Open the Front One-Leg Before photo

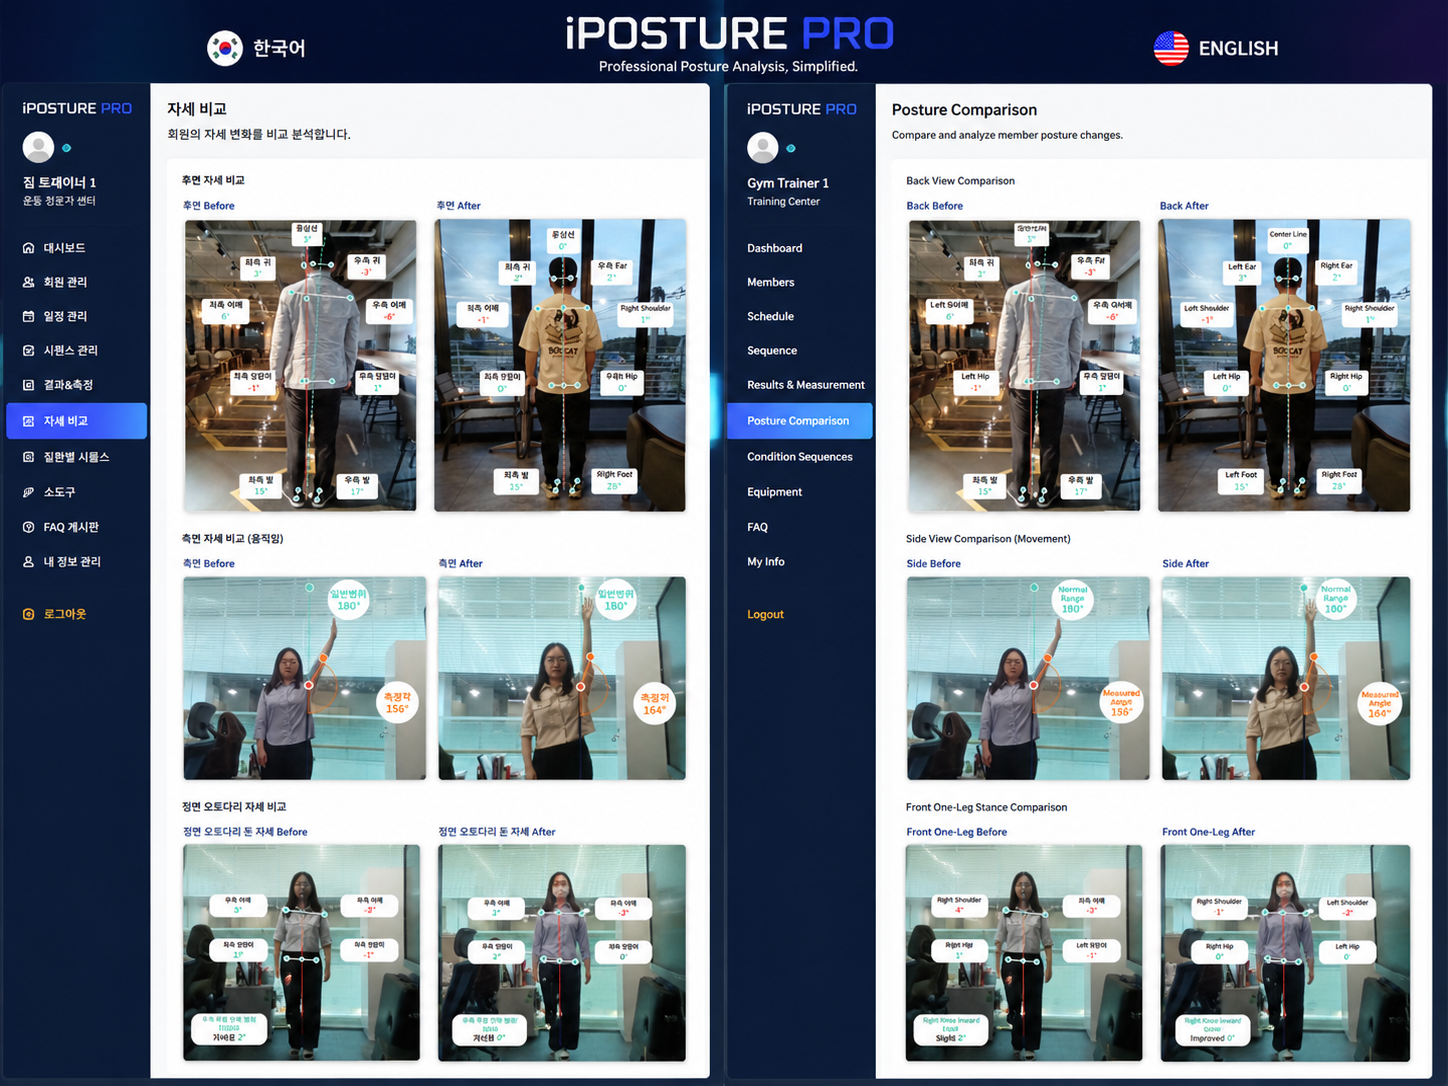1024,952
